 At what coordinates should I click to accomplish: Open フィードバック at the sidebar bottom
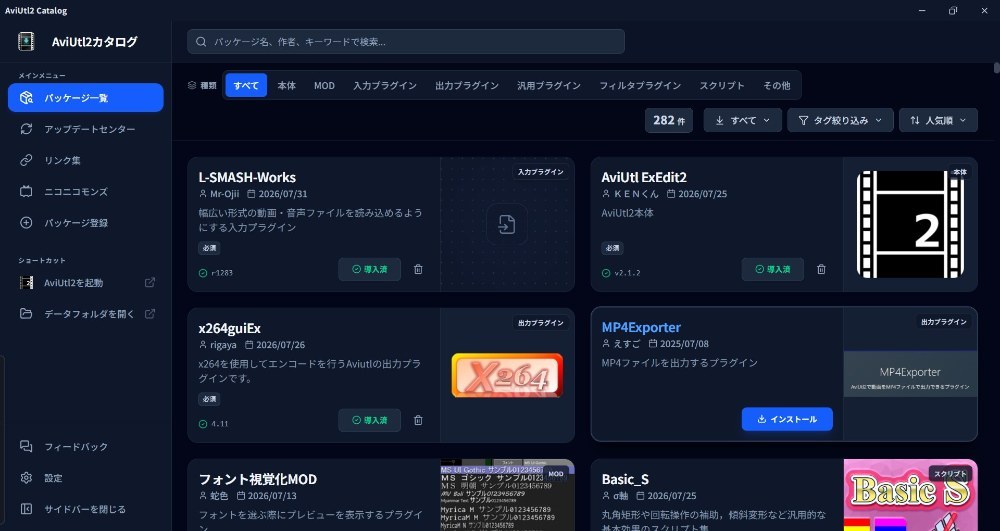pos(85,446)
